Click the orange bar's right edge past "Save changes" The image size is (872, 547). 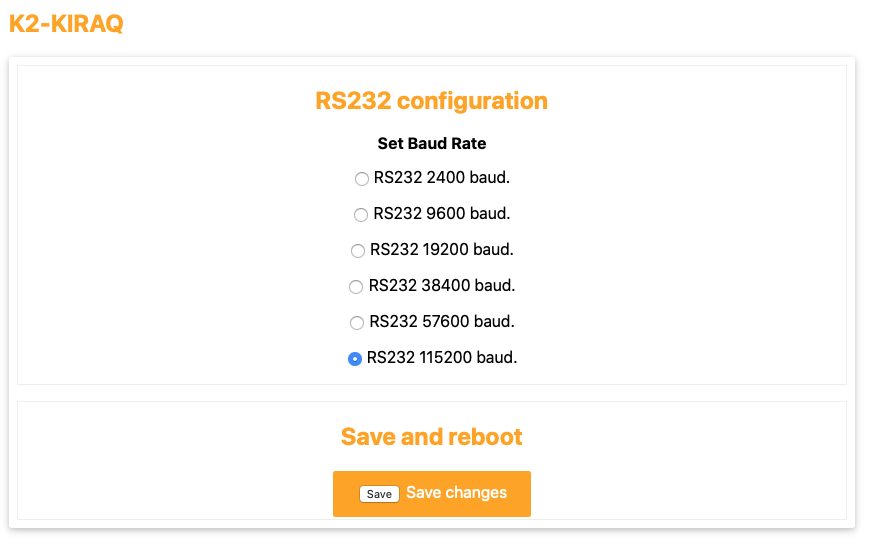pyautogui.click(x=521, y=494)
